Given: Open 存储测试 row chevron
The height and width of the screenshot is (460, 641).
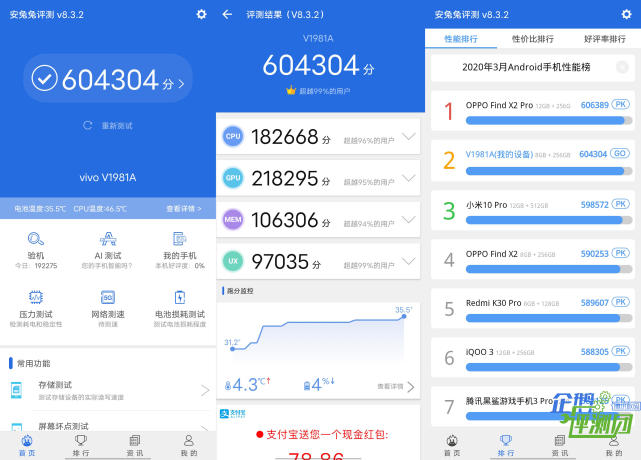Looking at the screenshot, I should pos(205,390).
